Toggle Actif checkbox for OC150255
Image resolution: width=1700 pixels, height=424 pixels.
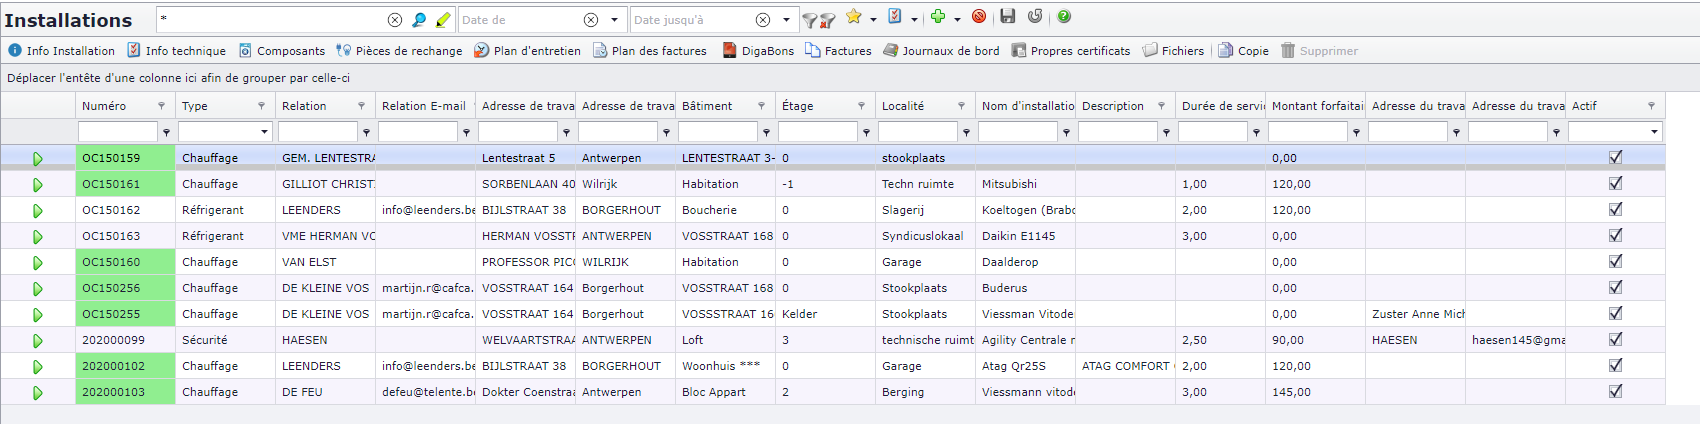click(1615, 313)
